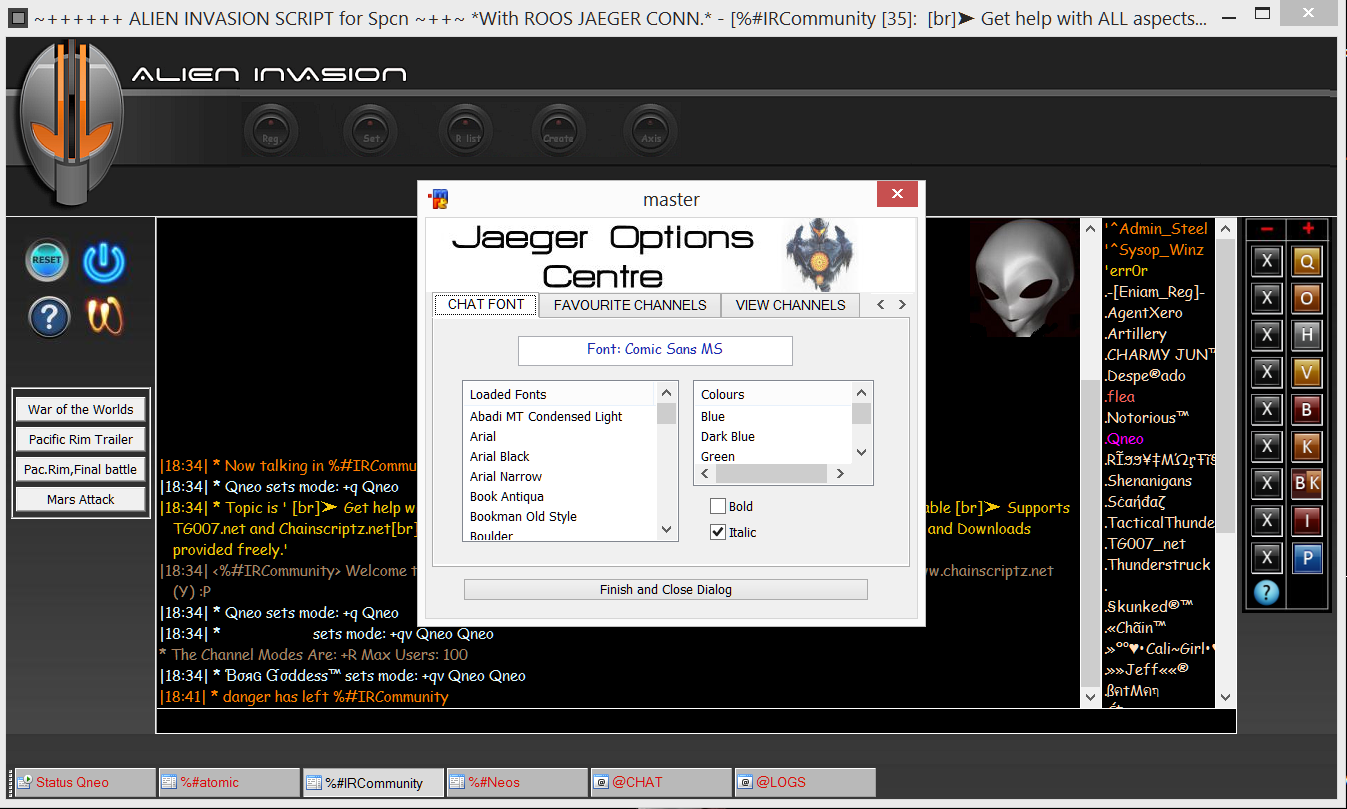This screenshot has height=809, width=1347.
Task: Choose Dark Blue in Colours list
Action: pyautogui.click(x=728, y=436)
